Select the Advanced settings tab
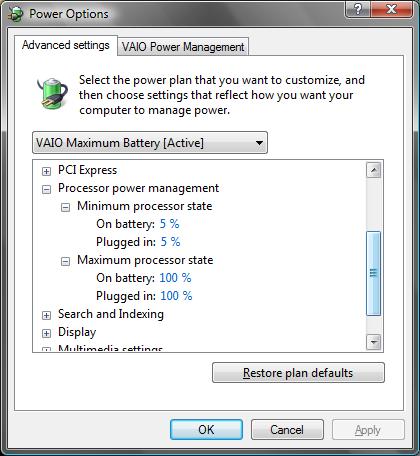Image resolution: width=420 pixels, height=456 pixels. [x=66, y=45]
